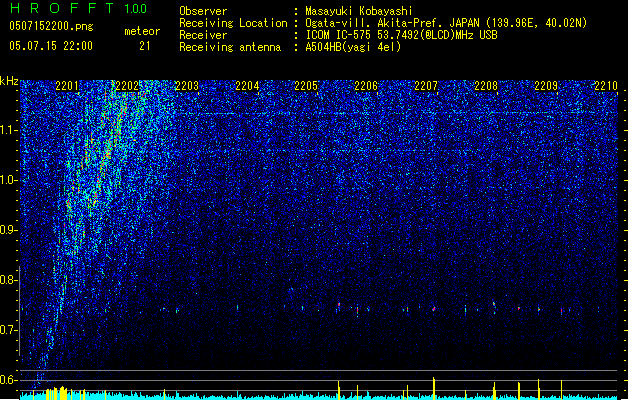Click the 2207 time marker
Viewport: 629px width, 400px height.
click(x=426, y=86)
